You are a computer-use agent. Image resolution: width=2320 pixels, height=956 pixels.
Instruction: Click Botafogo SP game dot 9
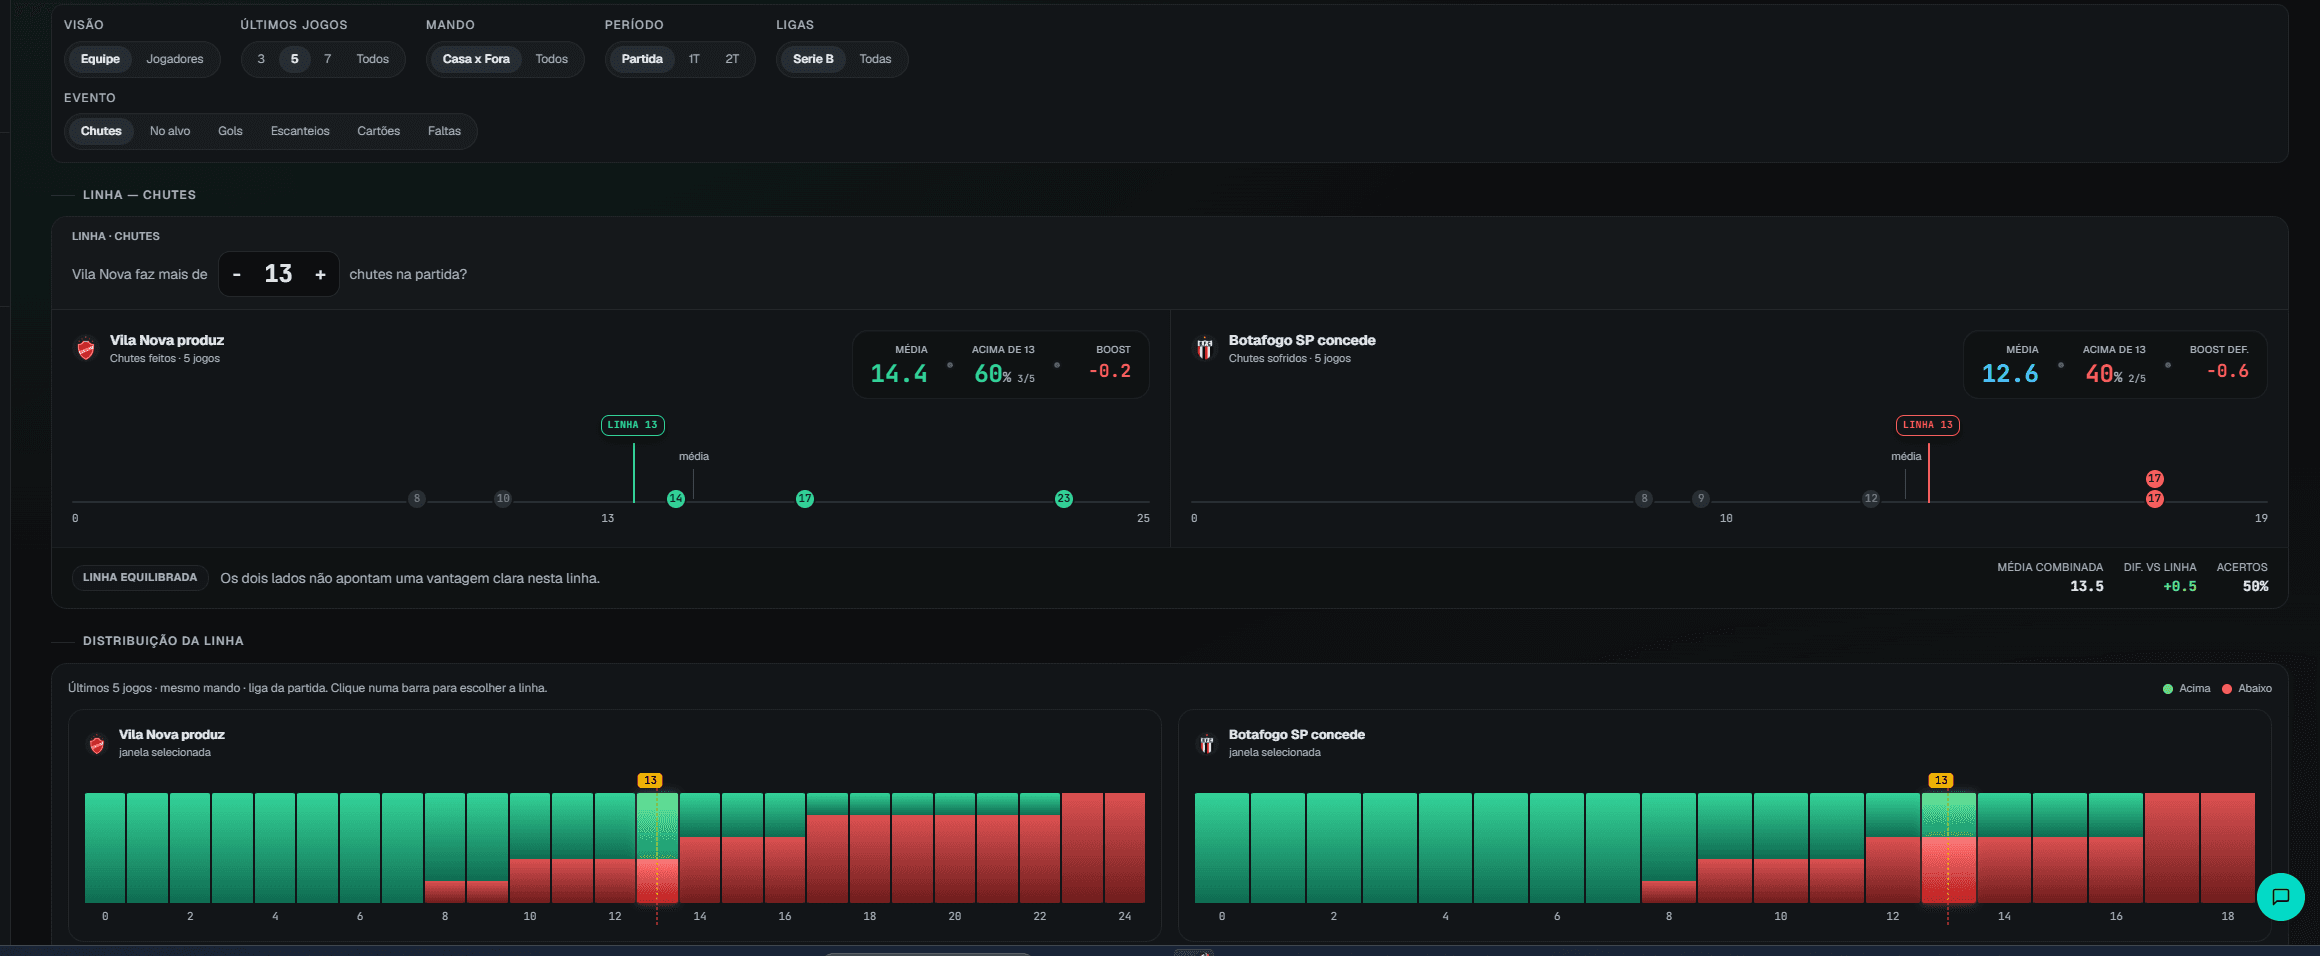(x=1701, y=499)
